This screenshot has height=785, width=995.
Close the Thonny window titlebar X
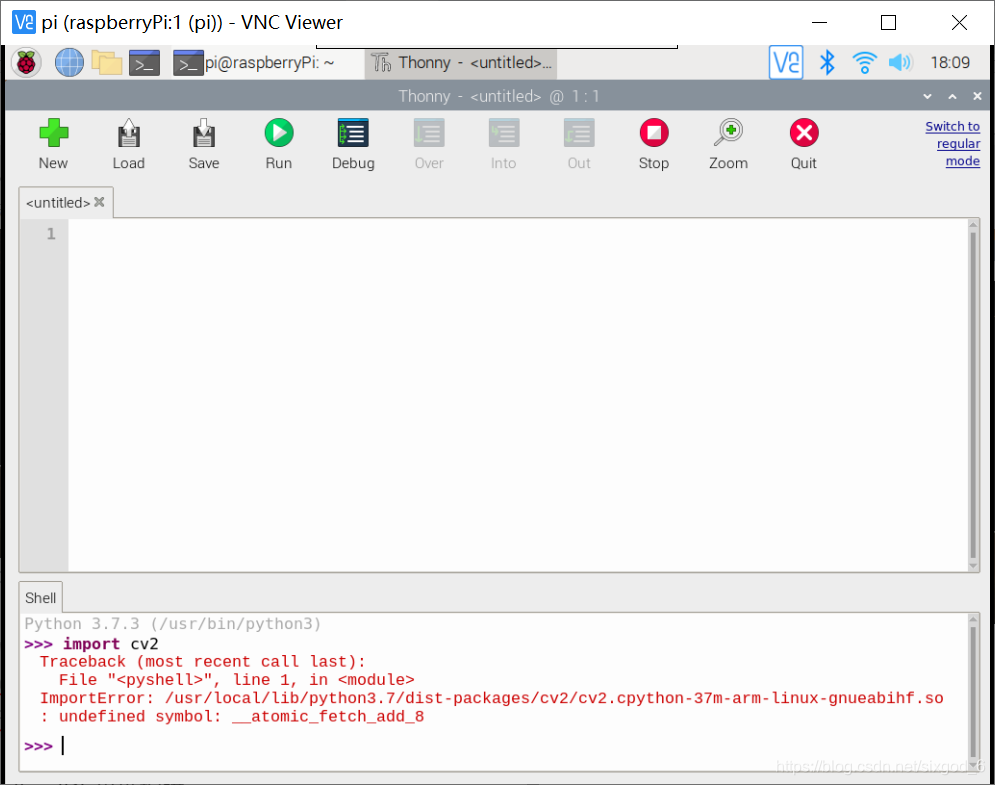977,96
